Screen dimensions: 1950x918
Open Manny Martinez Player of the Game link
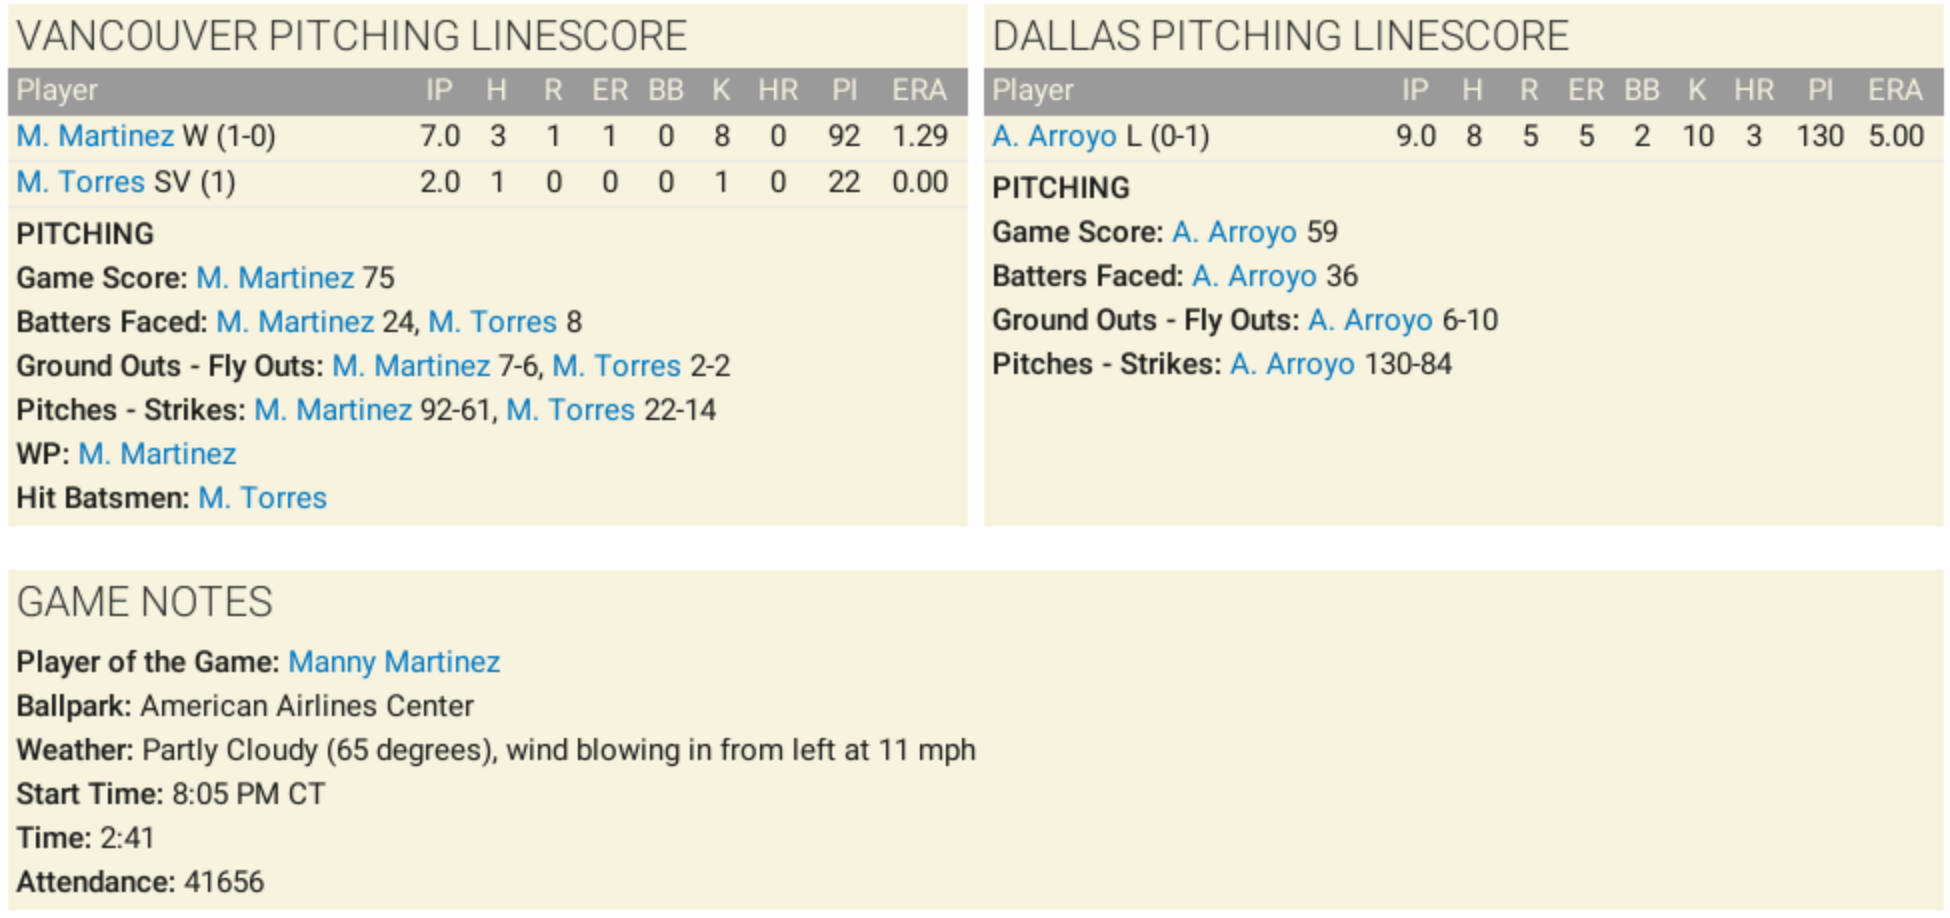[394, 662]
